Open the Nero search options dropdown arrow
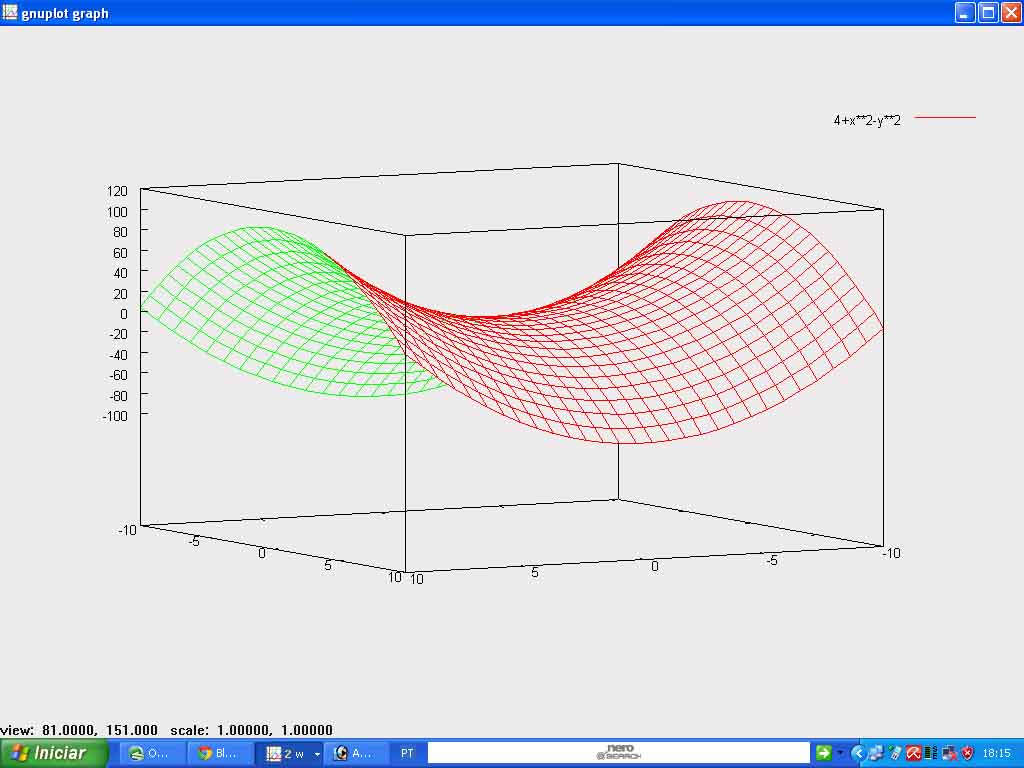Image resolution: width=1024 pixels, height=768 pixels. tap(840, 752)
